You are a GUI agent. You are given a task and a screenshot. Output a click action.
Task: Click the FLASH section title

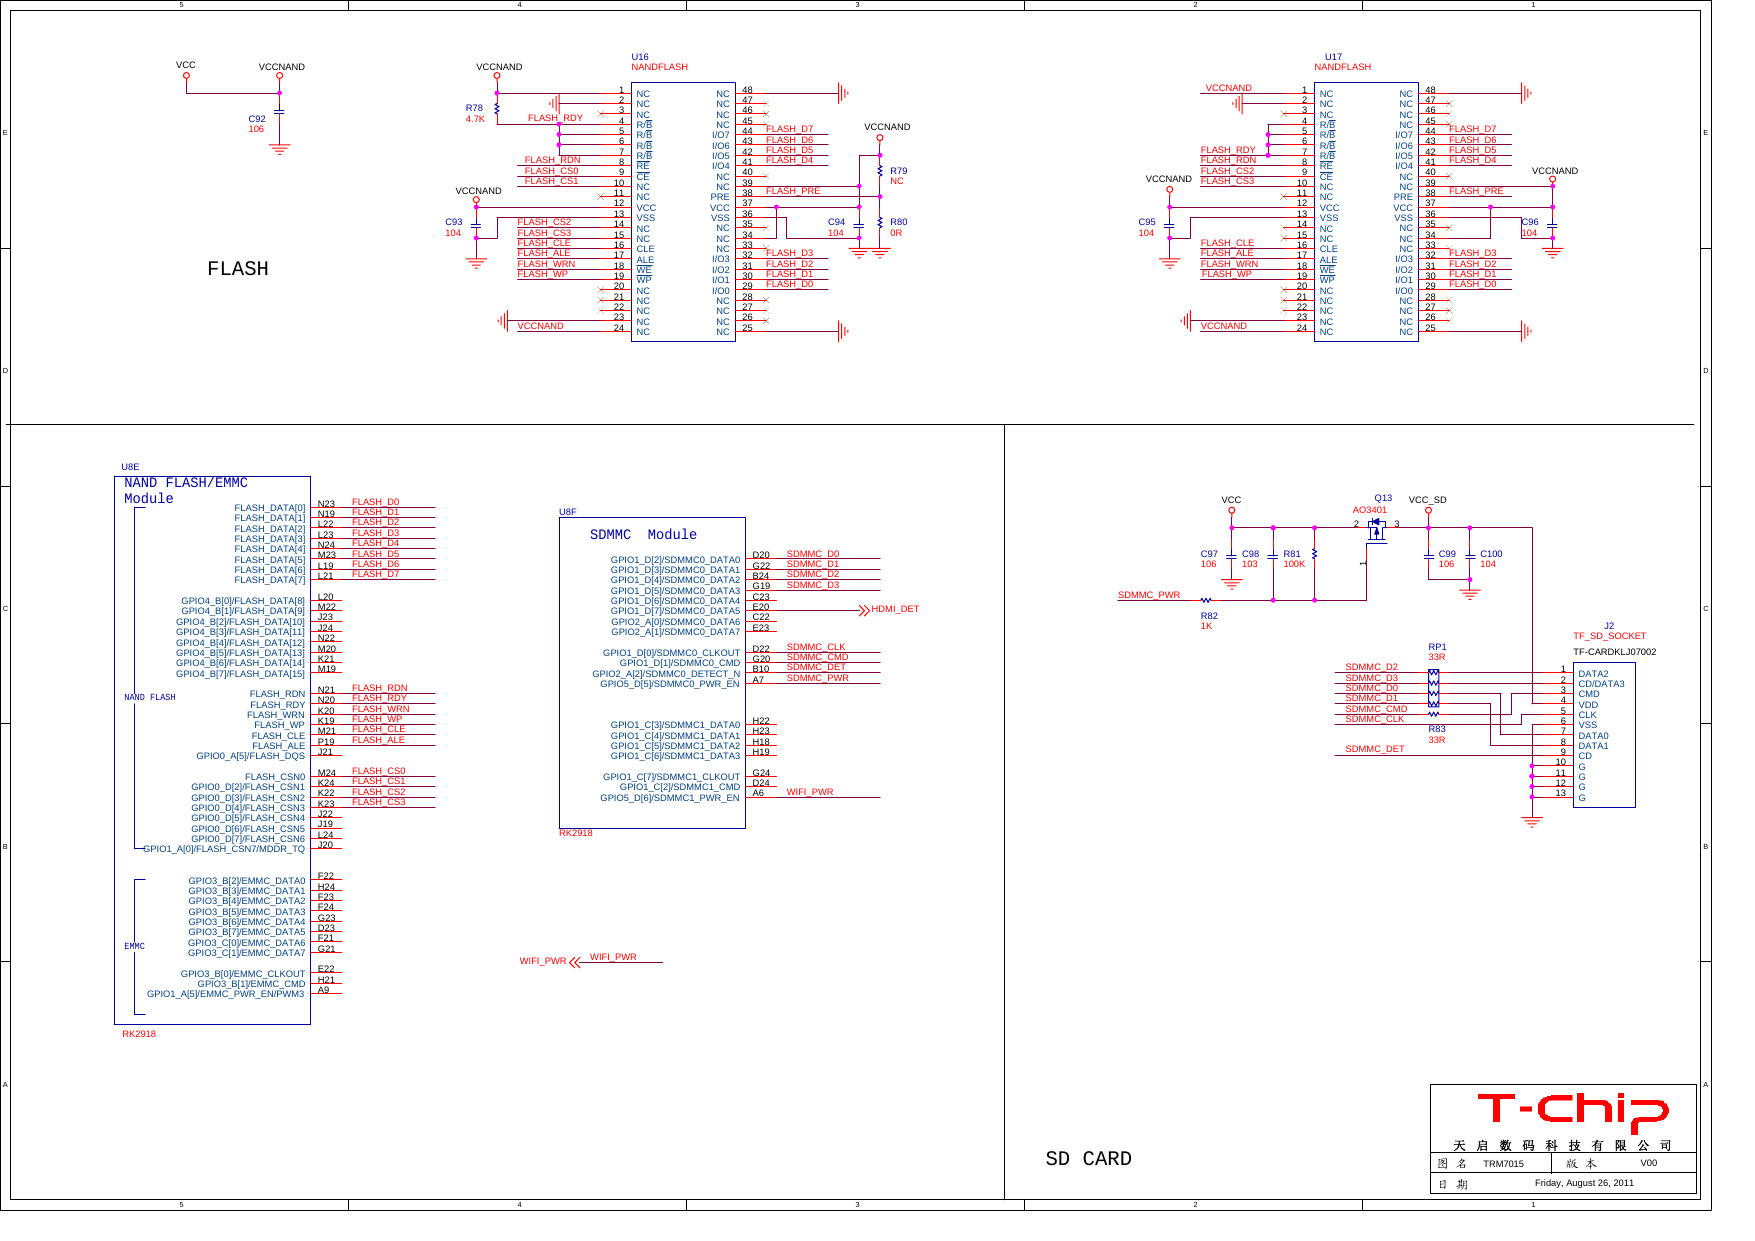tap(238, 269)
